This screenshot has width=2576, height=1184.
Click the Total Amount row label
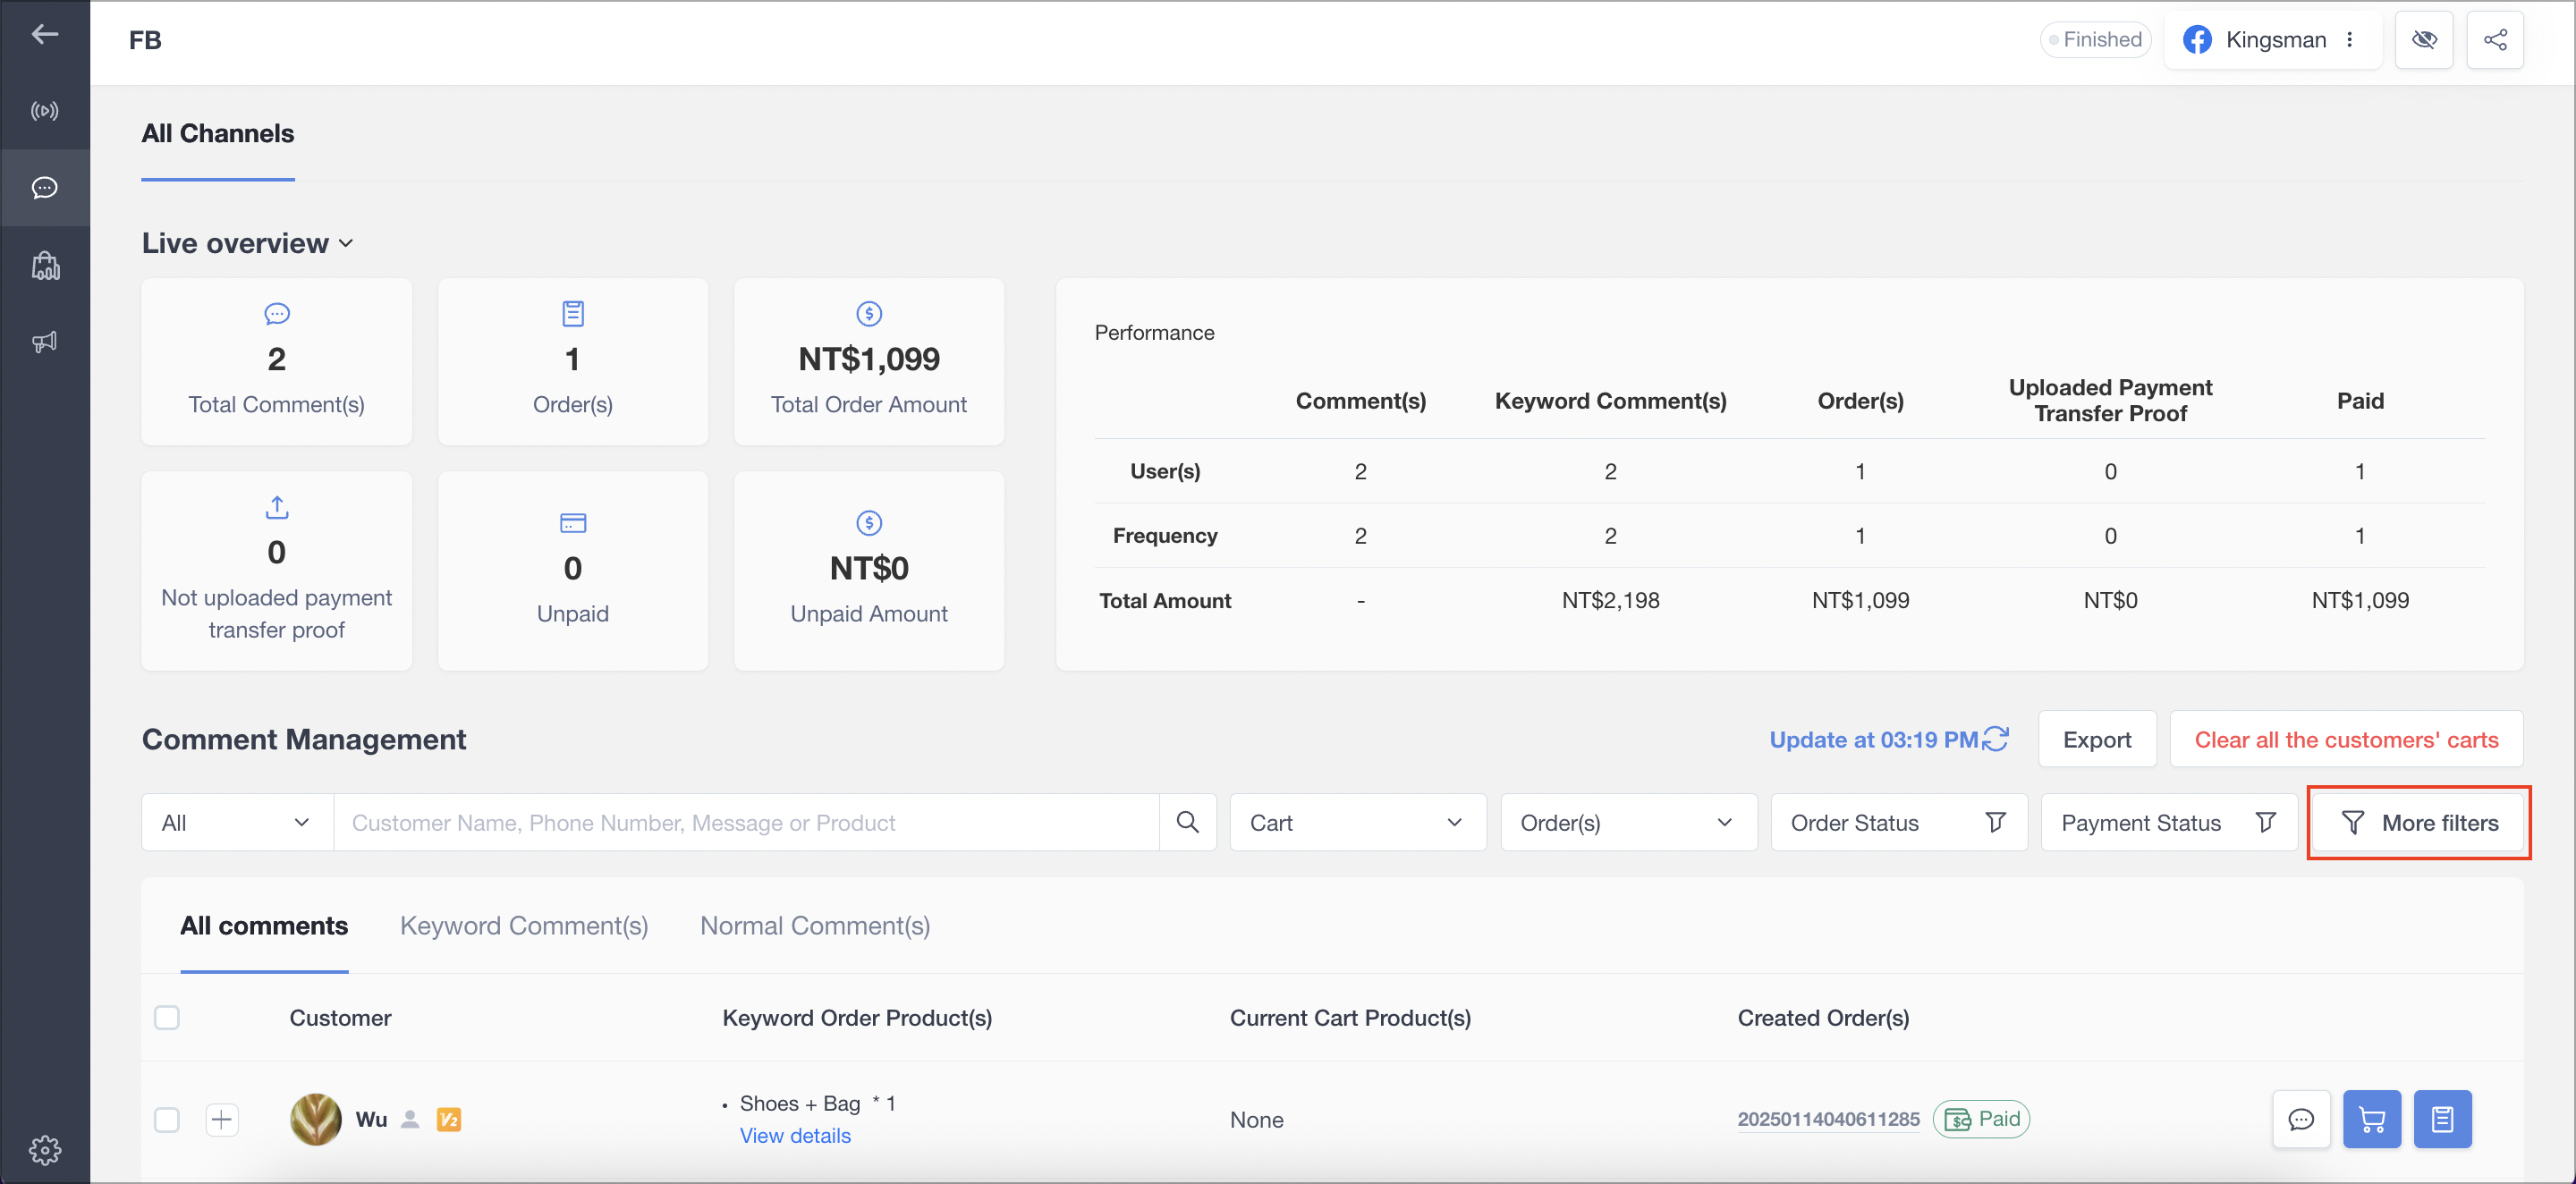click(x=1164, y=600)
